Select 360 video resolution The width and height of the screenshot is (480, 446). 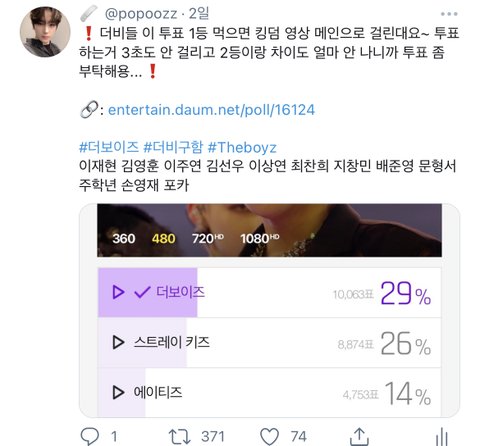pos(124,238)
